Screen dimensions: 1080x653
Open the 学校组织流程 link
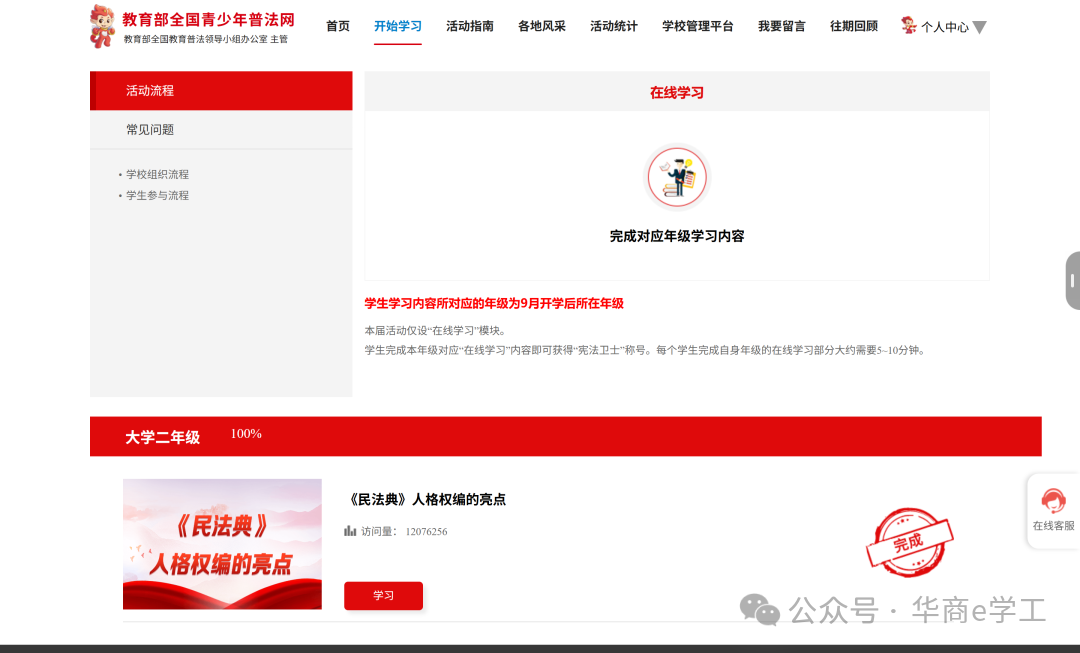pos(157,174)
